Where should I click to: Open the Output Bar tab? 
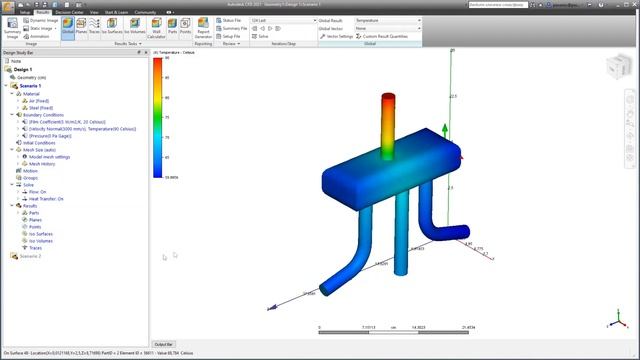pos(164,344)
